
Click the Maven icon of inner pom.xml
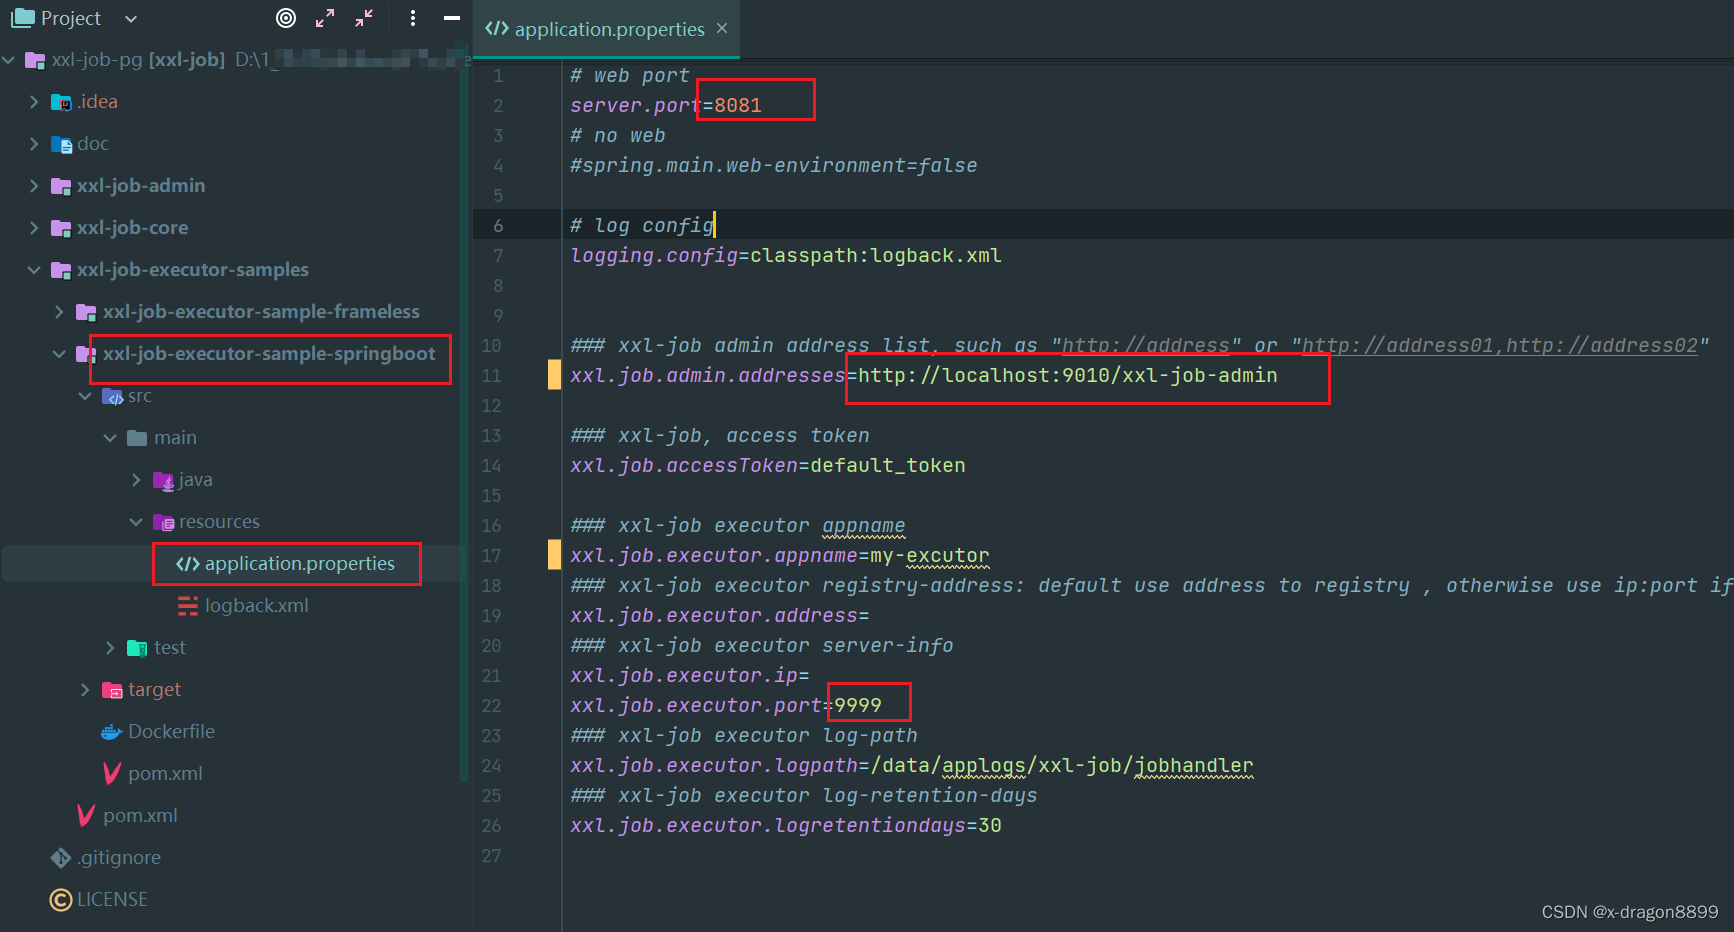click(x=112, y=774)
